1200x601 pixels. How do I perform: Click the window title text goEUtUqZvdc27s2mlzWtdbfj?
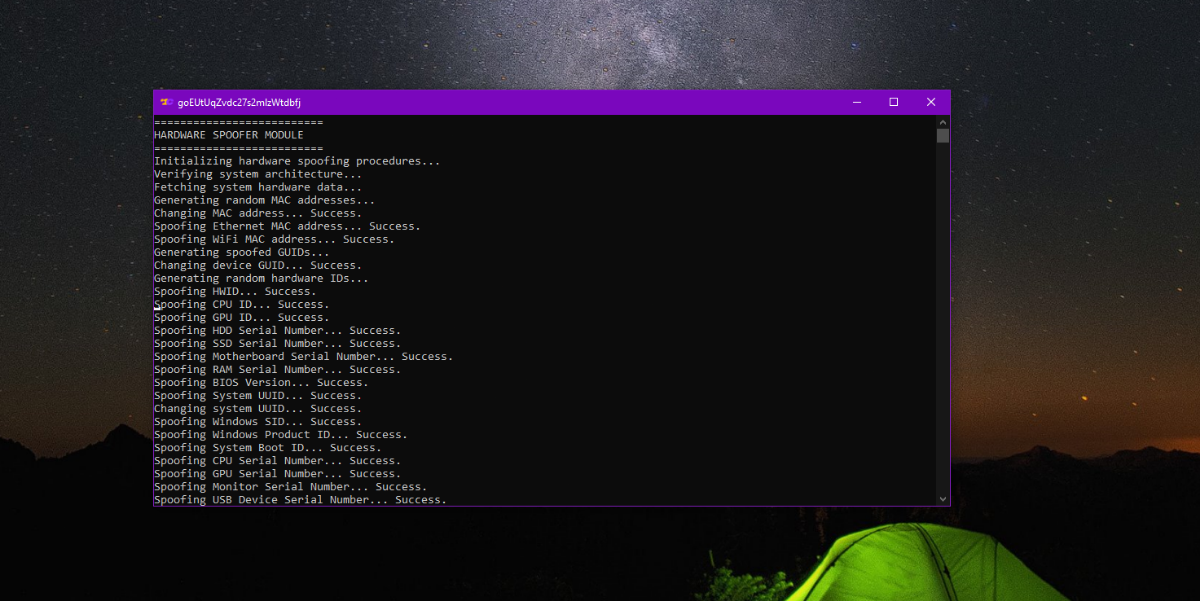pos(239,102)
